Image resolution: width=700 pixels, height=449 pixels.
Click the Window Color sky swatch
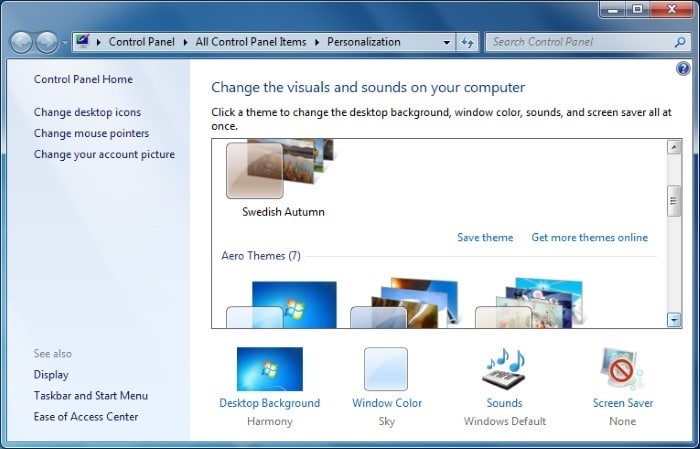tap(386, 369)
